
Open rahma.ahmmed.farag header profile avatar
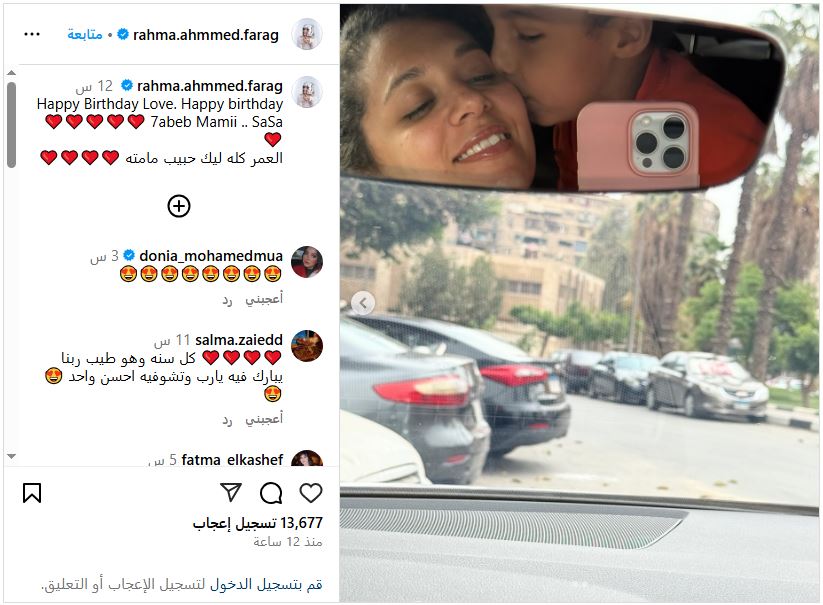307,35
